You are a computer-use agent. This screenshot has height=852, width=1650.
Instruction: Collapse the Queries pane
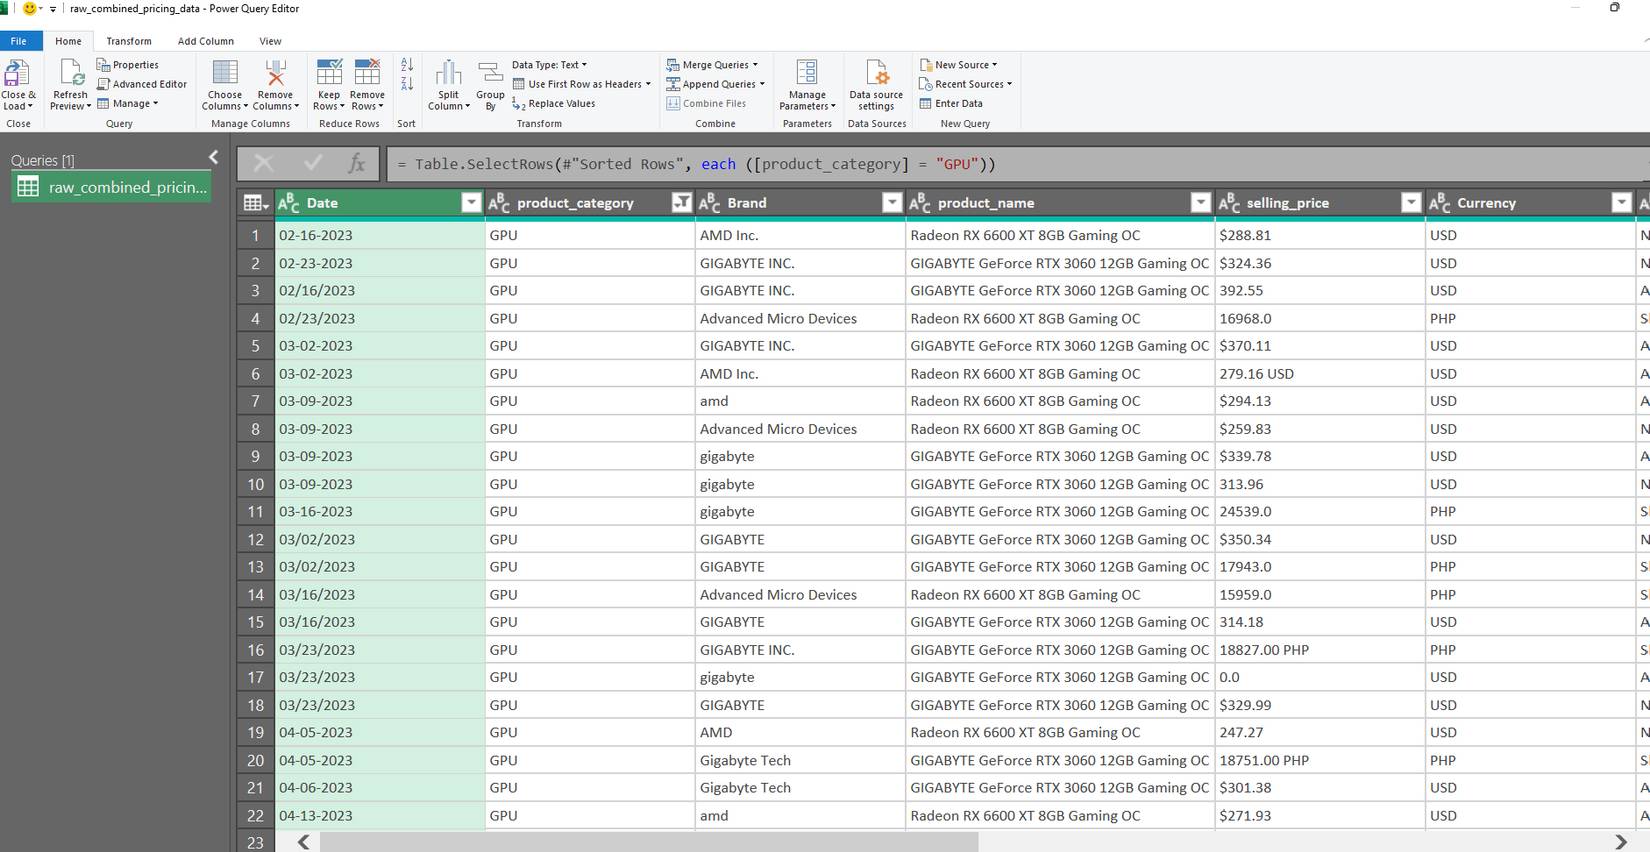pos(213,158)
